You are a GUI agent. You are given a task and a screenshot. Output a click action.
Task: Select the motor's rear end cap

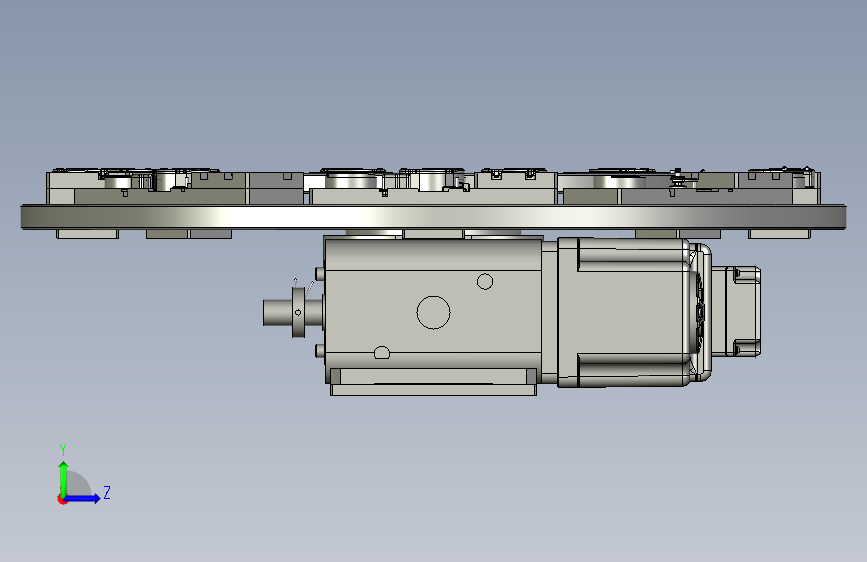(735, 311)
